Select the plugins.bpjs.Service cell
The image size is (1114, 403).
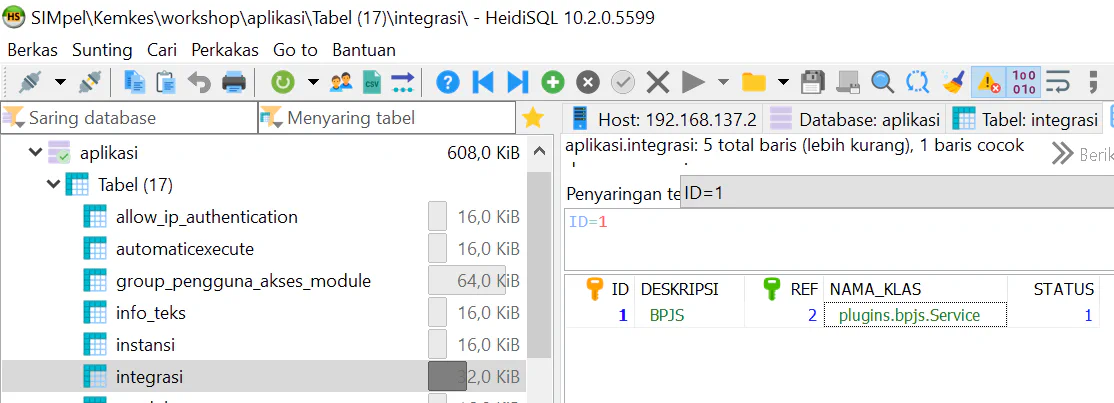pos(915,316)
